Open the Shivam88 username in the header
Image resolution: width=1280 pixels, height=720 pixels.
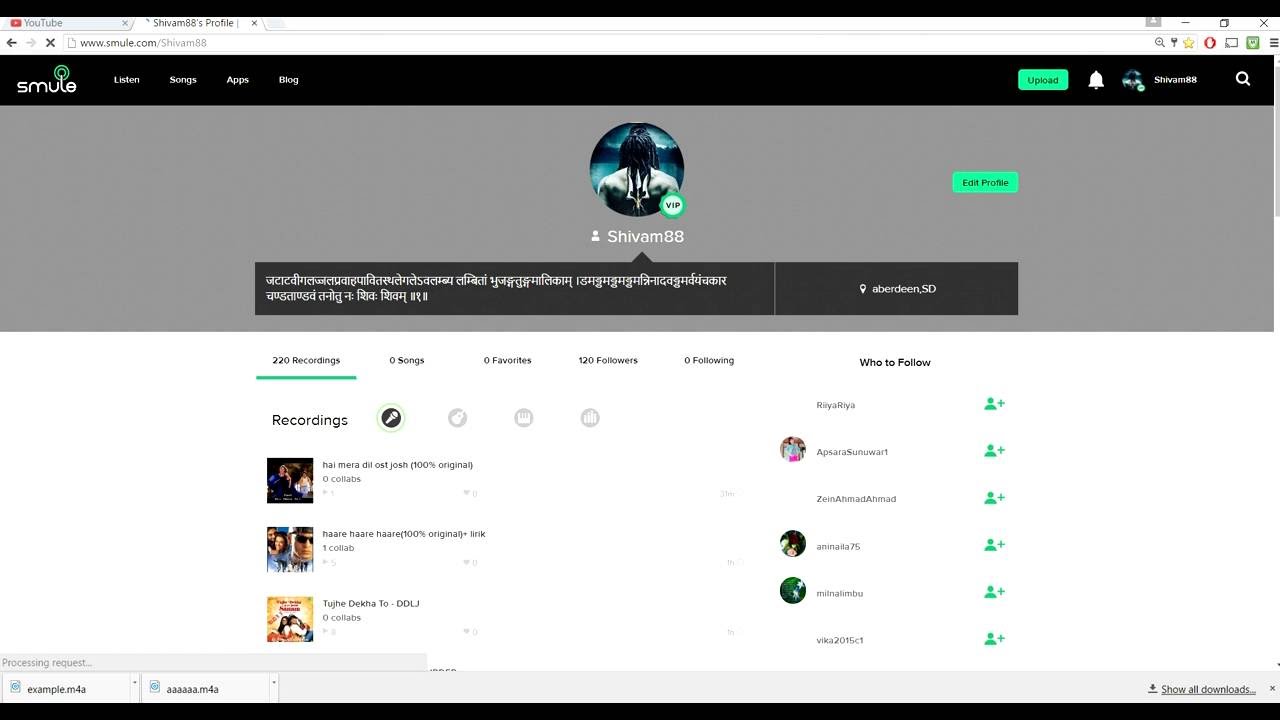click(1175, 80)
